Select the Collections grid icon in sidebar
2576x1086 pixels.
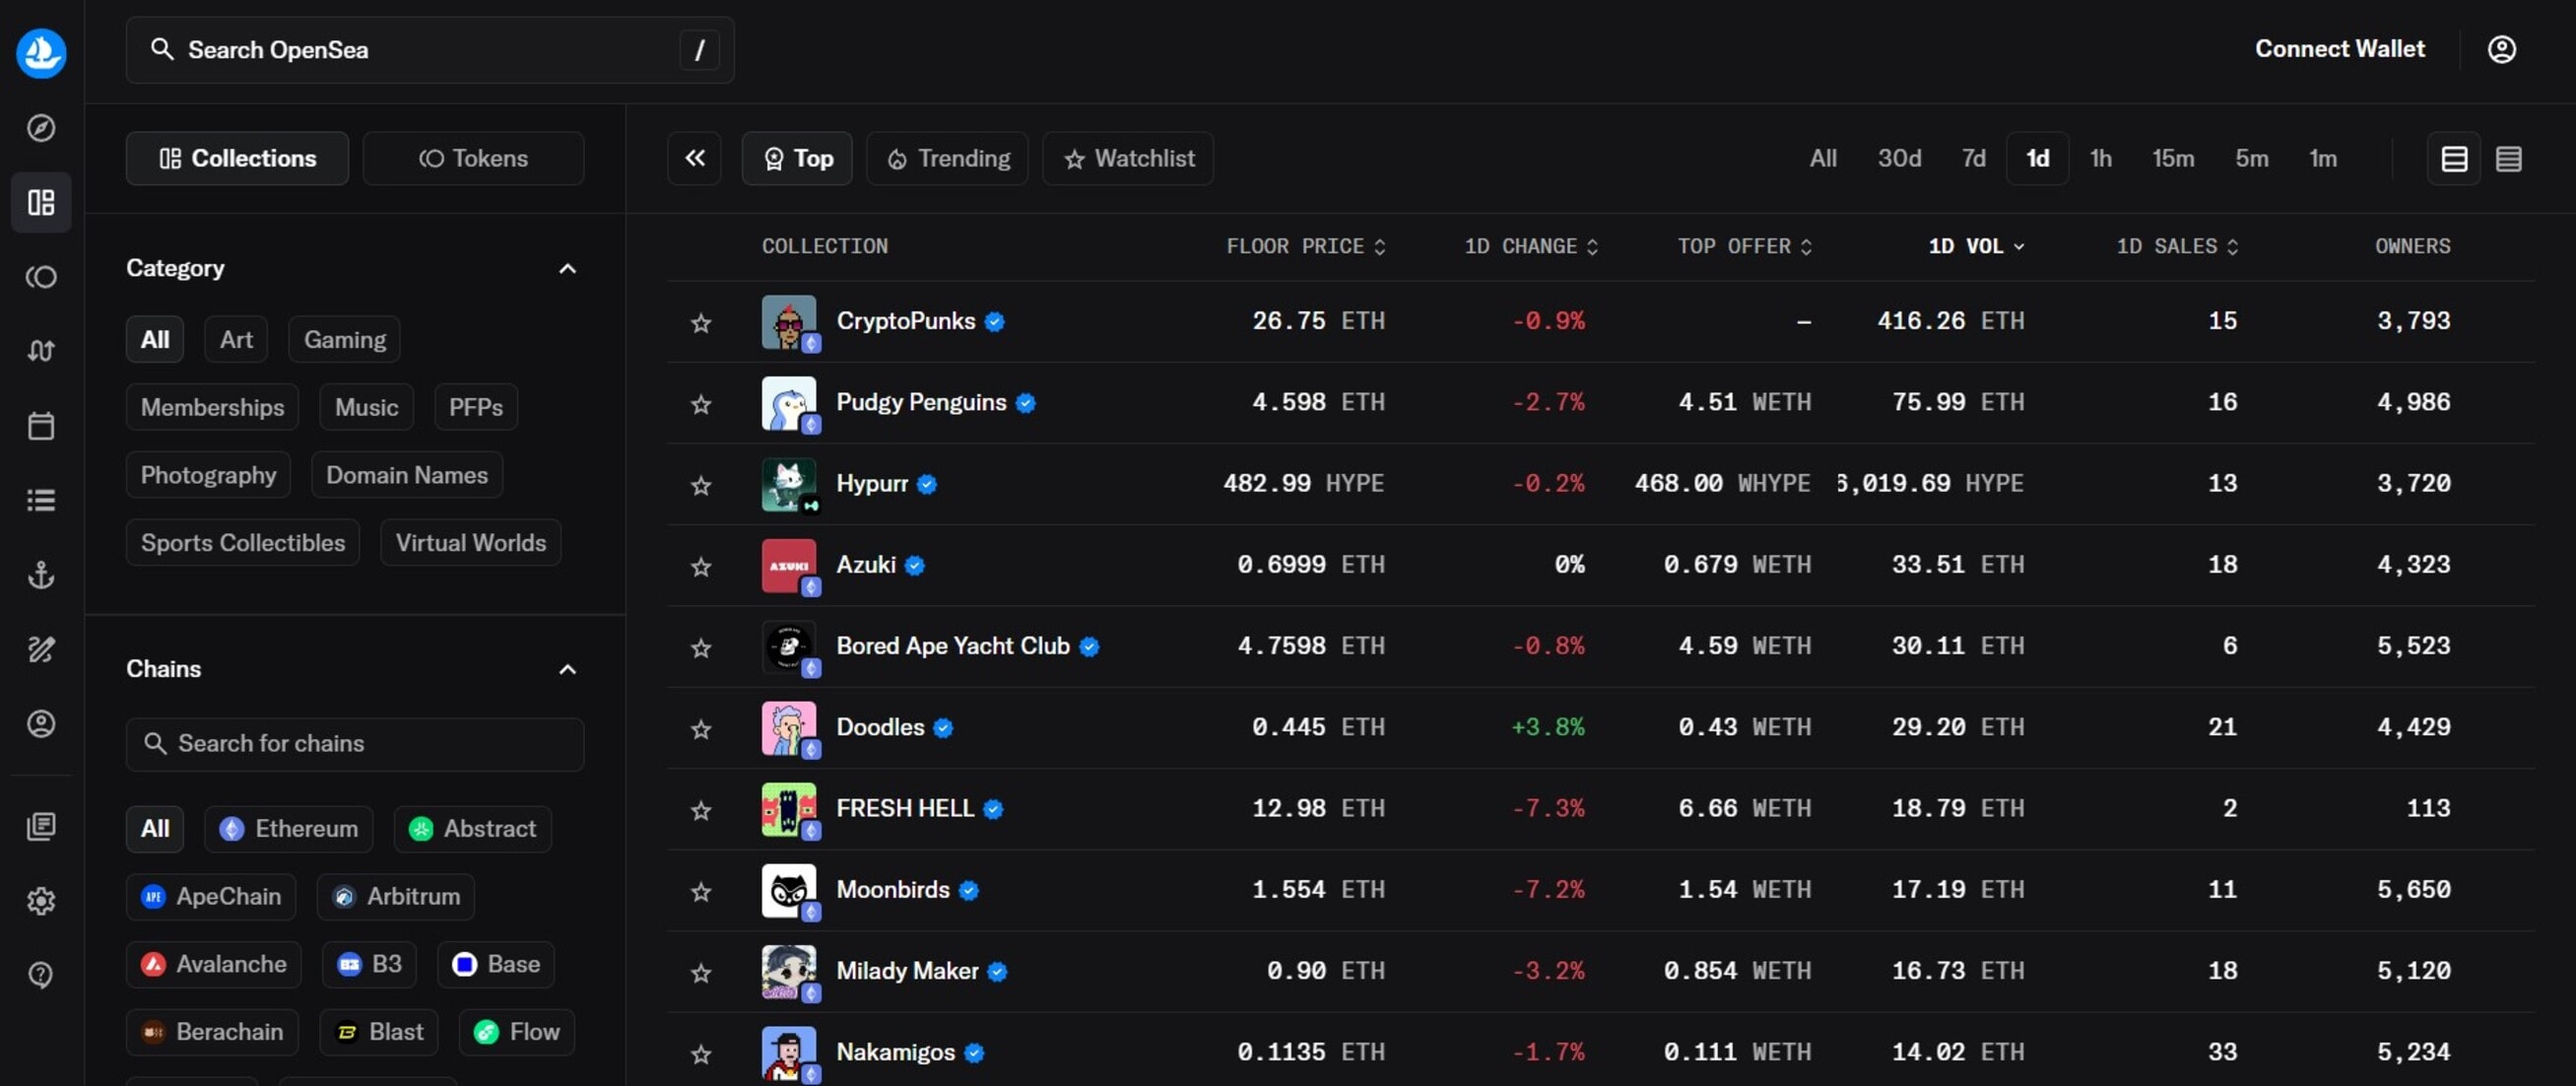(41, 202)
